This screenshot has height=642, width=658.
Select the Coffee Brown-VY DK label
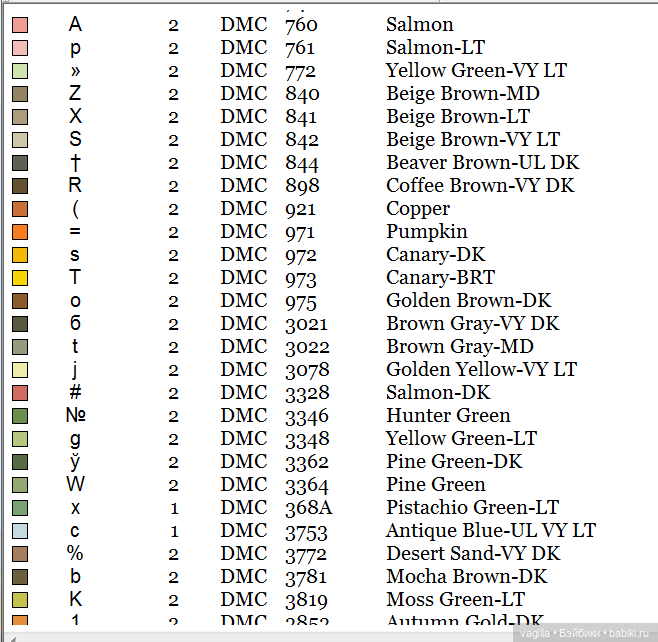[480, 186]
